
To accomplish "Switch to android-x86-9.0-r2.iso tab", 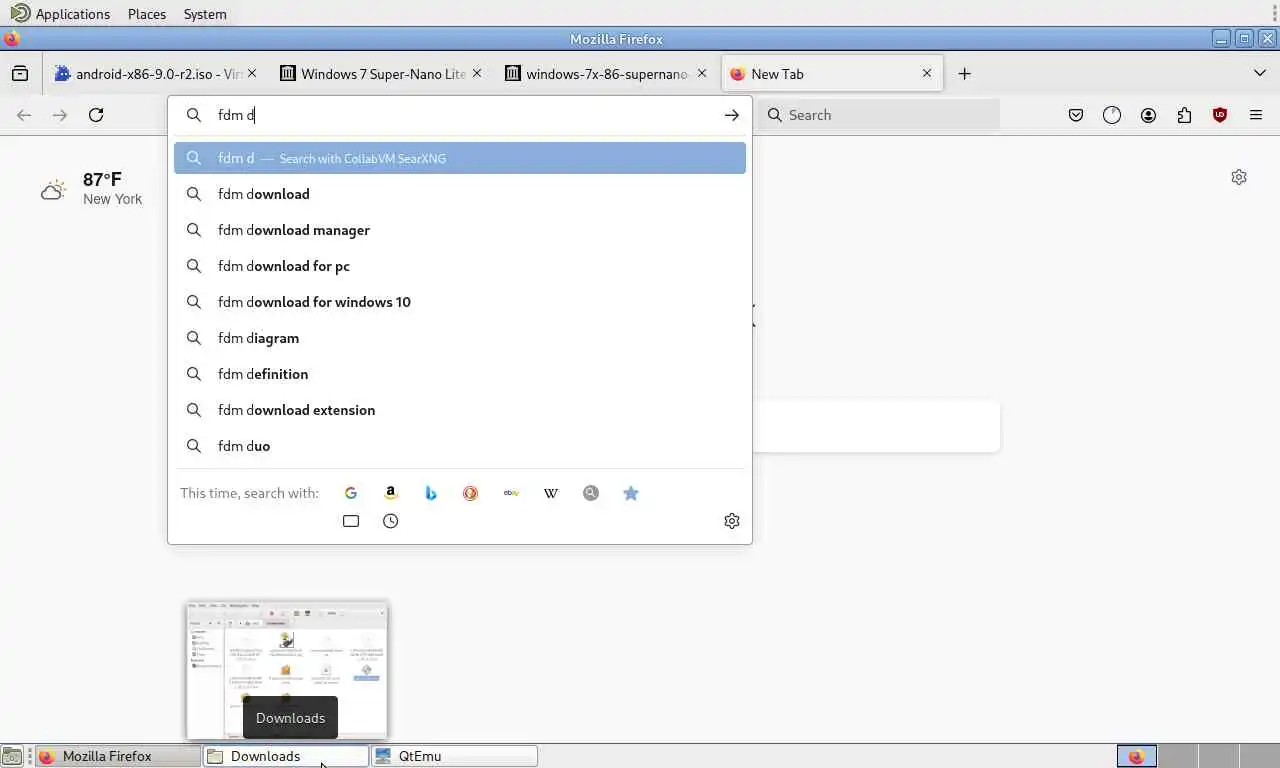I will 155,74.
